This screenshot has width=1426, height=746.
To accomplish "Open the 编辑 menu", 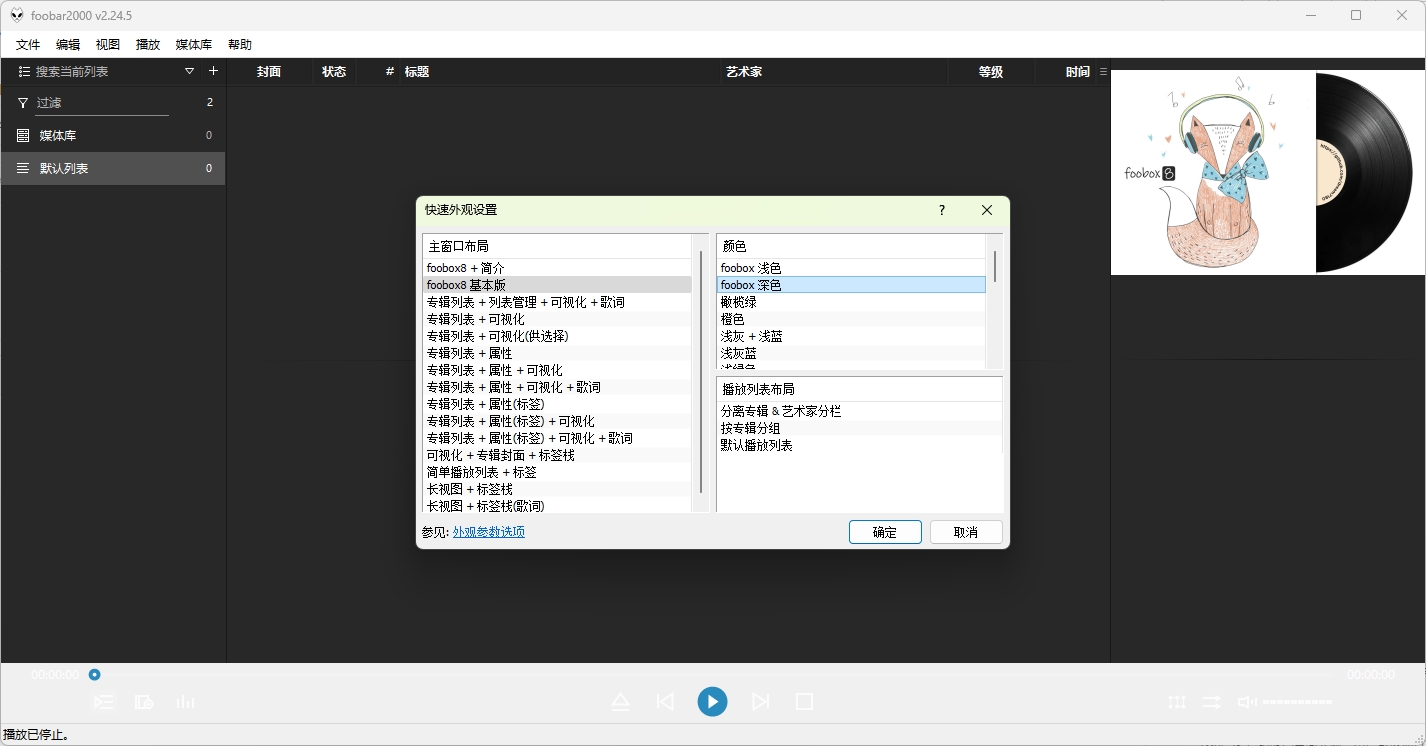I will pos(68,45).
